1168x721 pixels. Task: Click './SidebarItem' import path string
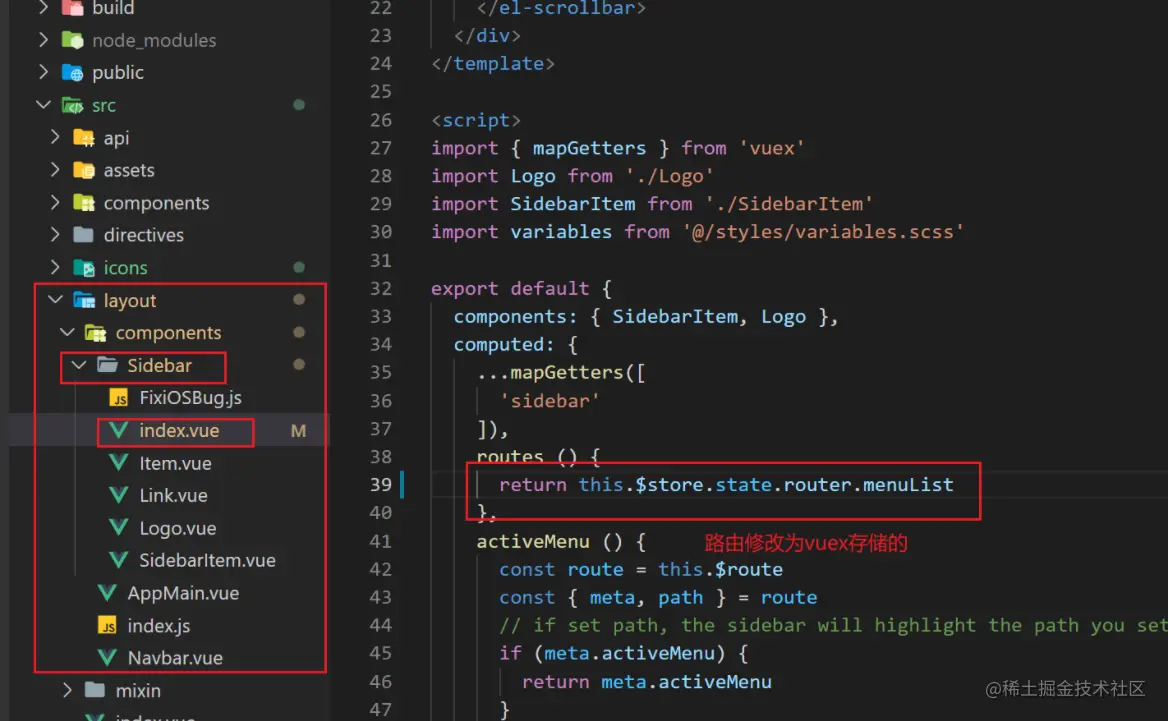coord(789,203)
